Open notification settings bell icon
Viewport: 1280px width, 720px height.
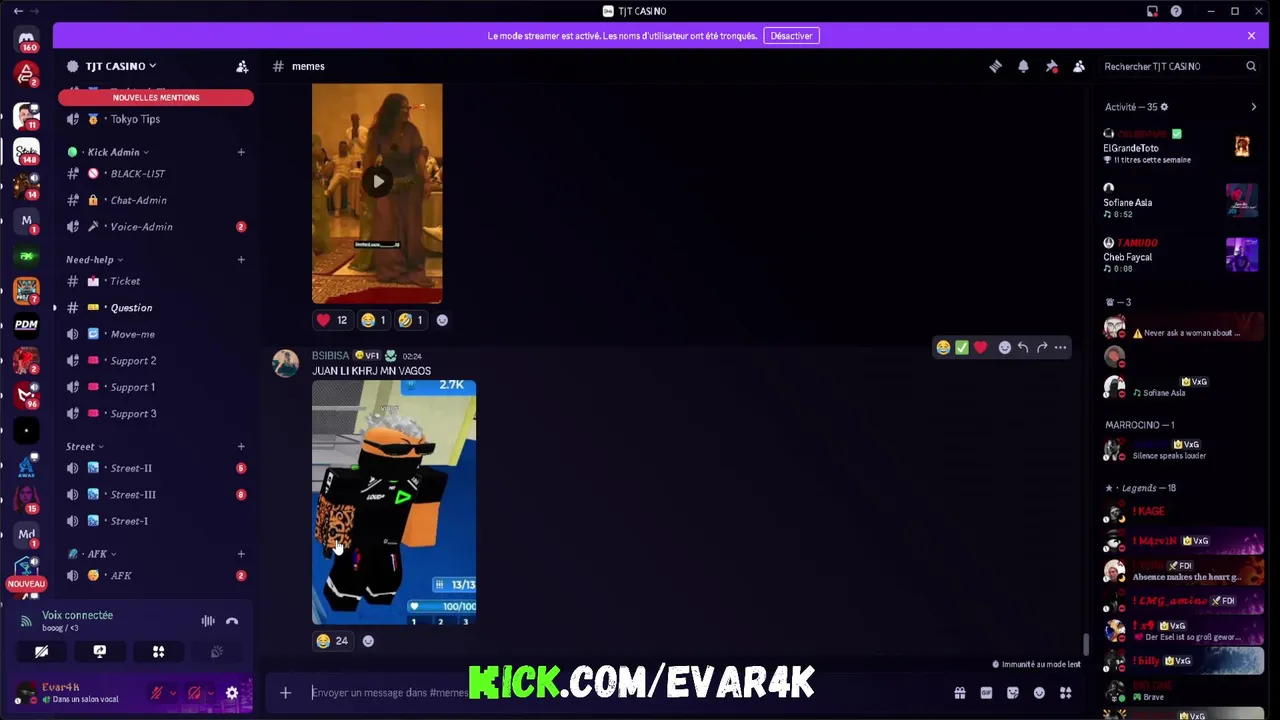(x=1023, y=66)
